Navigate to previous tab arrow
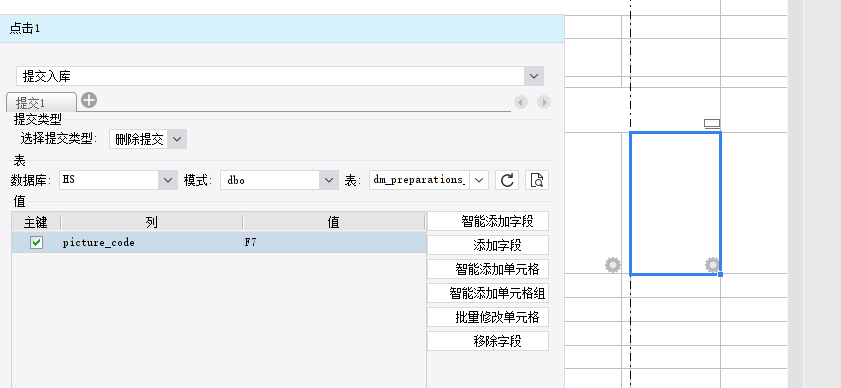This screenshot has width=841, height=388. point(521,102)
